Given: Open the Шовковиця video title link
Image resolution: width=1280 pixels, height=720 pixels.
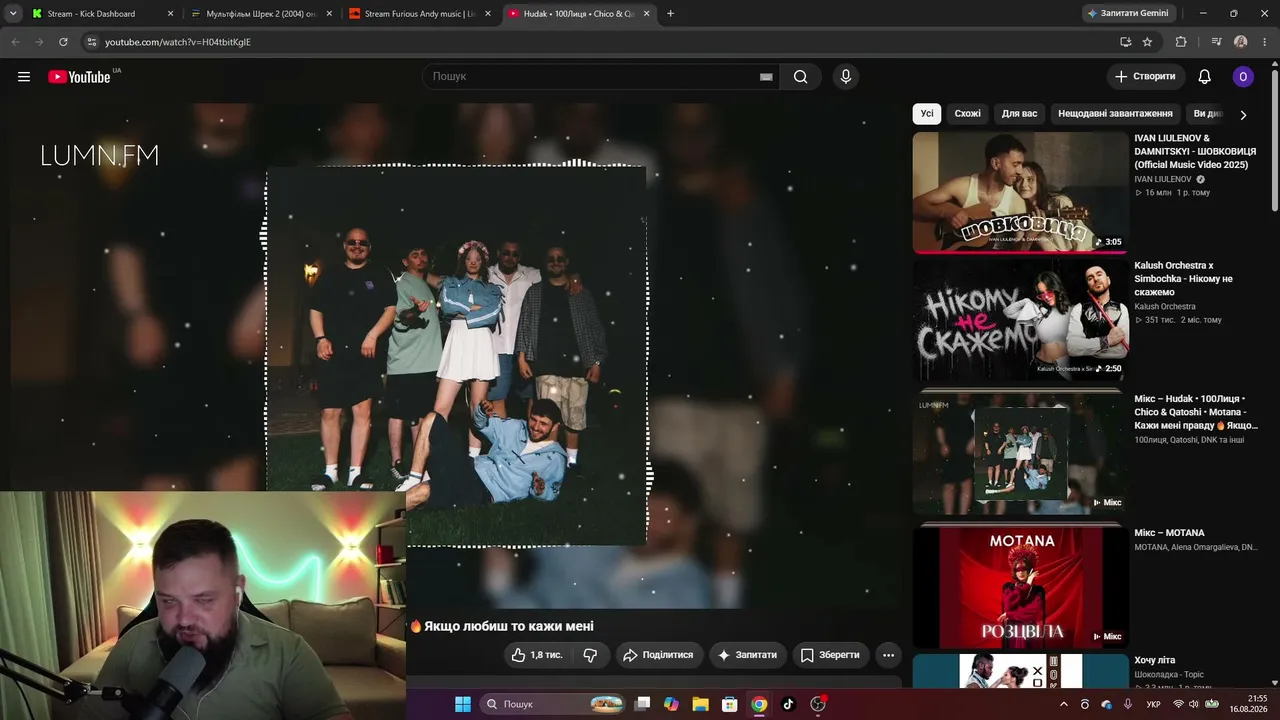Looking at the screenshot, I should [x=1195, y=151].
